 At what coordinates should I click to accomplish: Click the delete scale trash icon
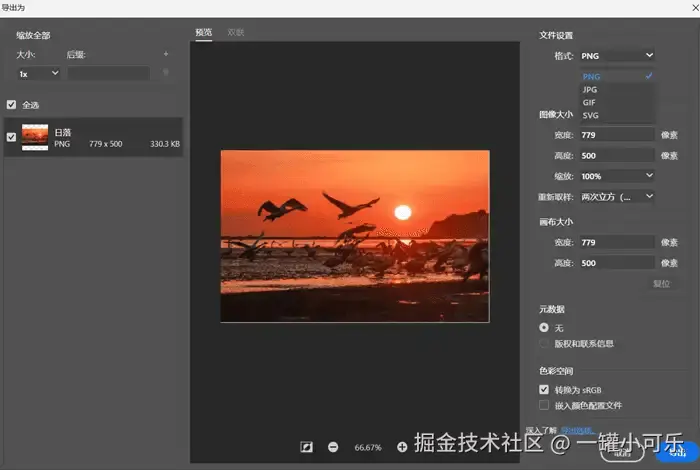[x=166, y=72]
